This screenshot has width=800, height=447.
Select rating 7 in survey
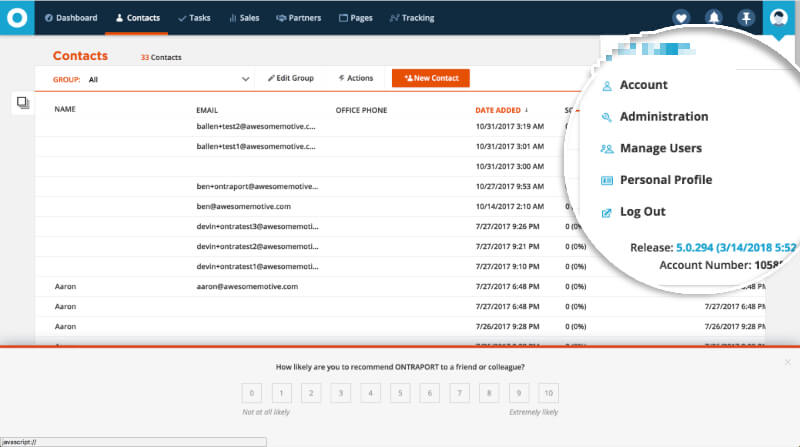[x=460, y=393]
